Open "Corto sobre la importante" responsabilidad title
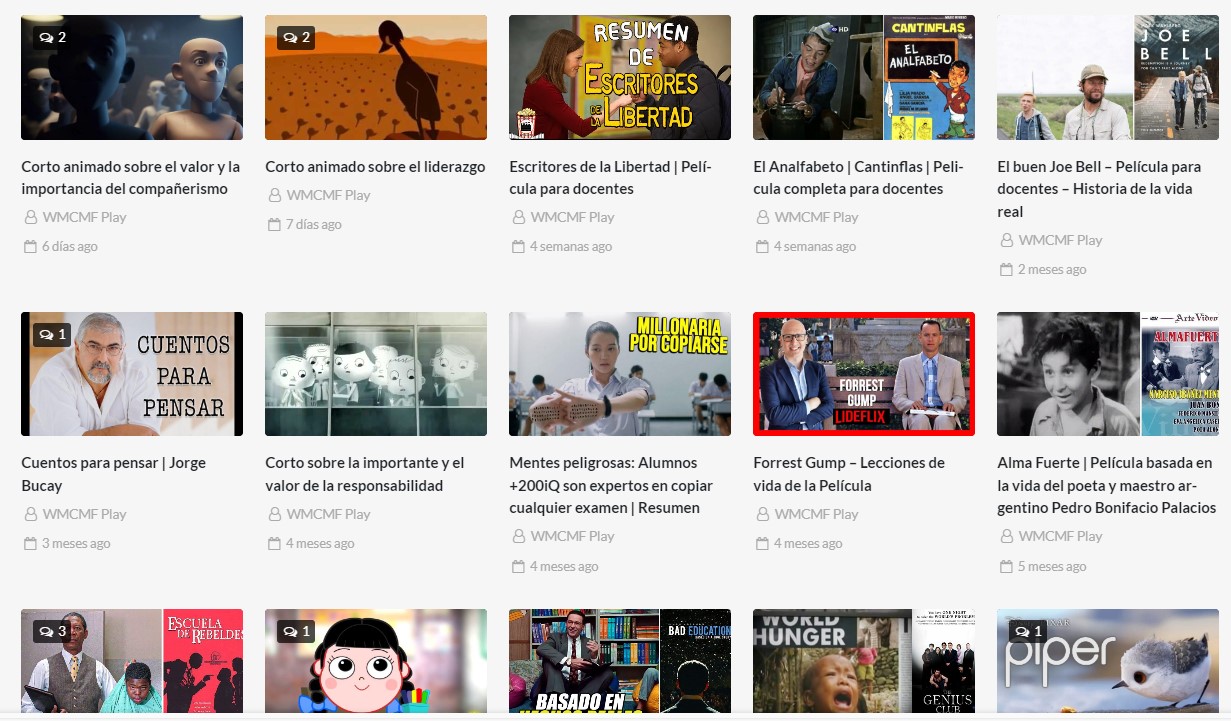The image size is (1231, 721). point(364,474)
